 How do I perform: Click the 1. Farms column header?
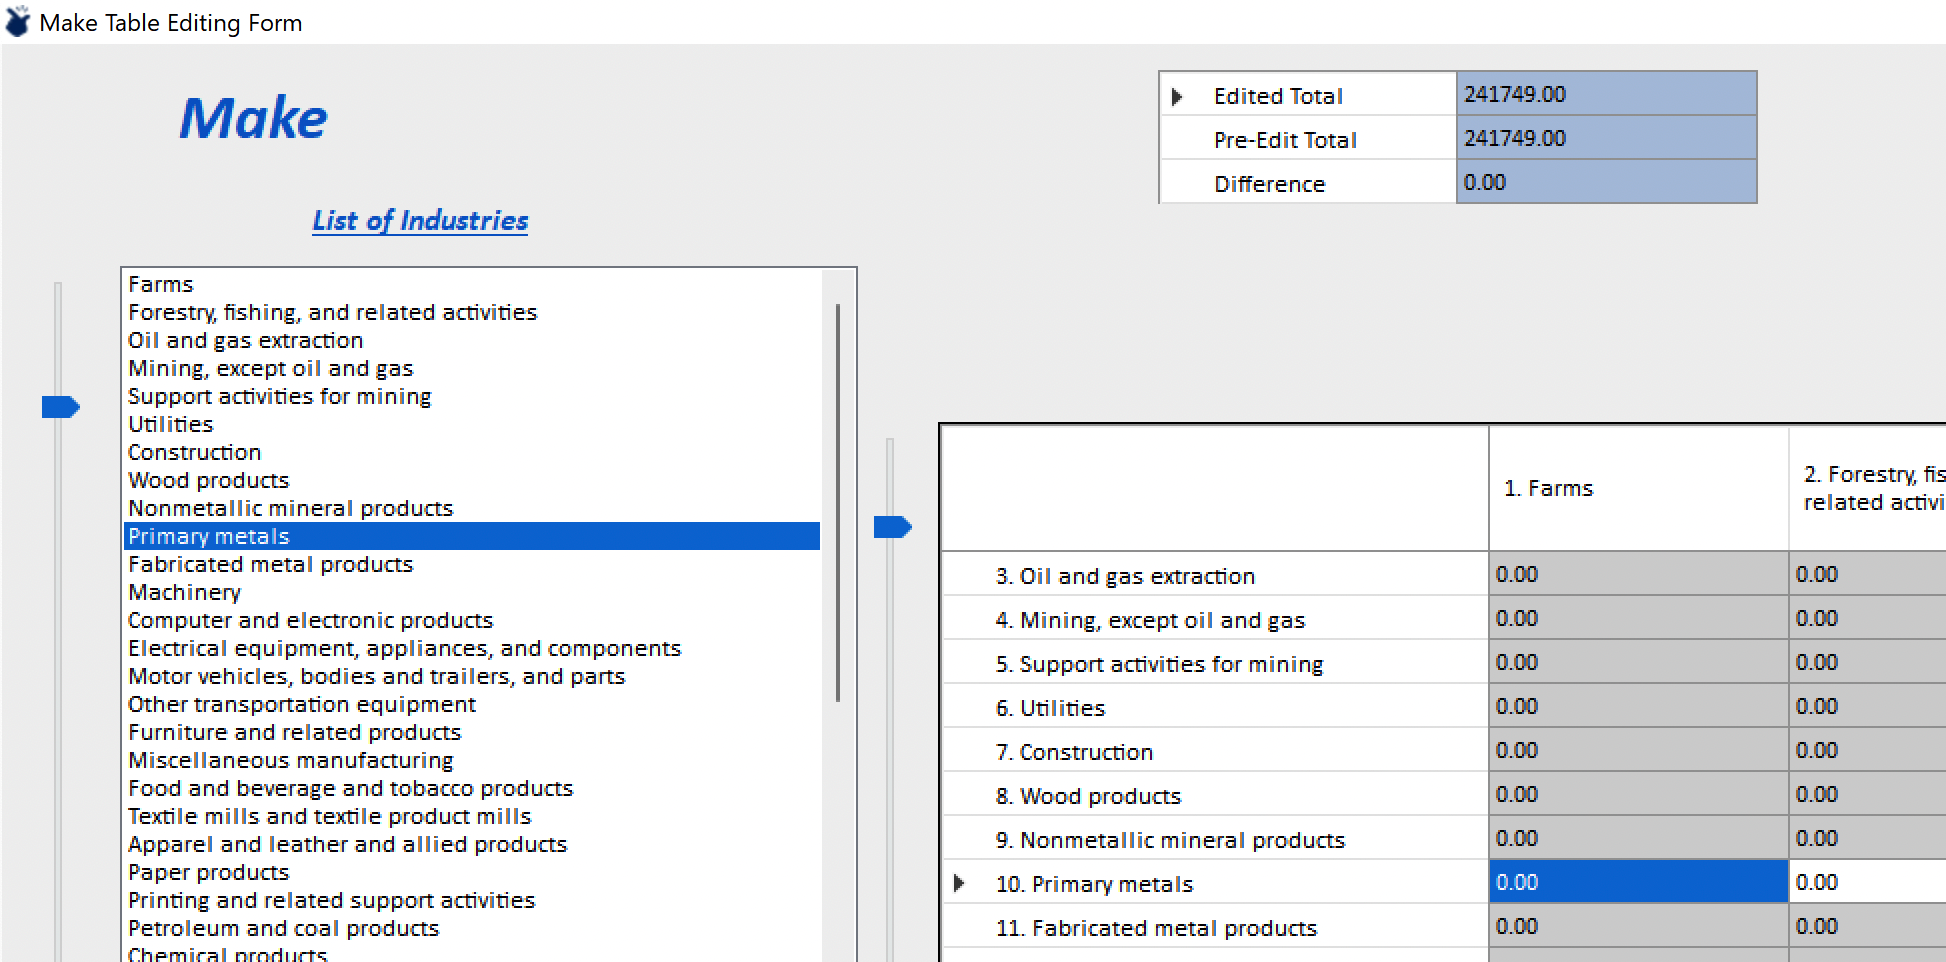tap(1638, 488)
